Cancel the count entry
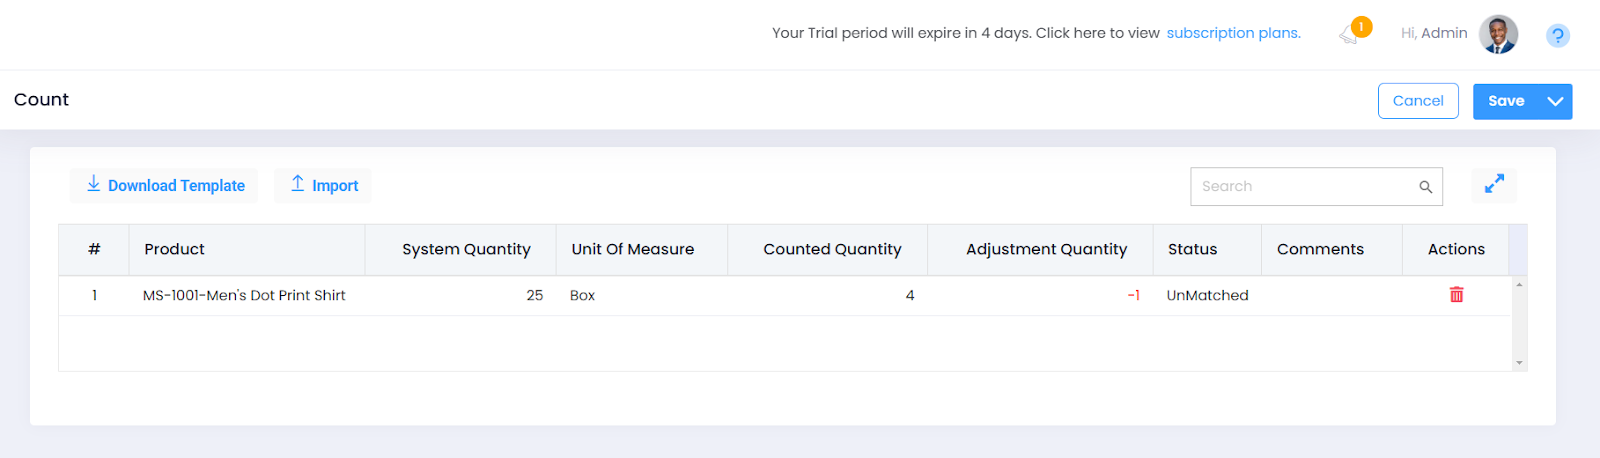Viewport: 1600px width, 458px height. 1417,101
